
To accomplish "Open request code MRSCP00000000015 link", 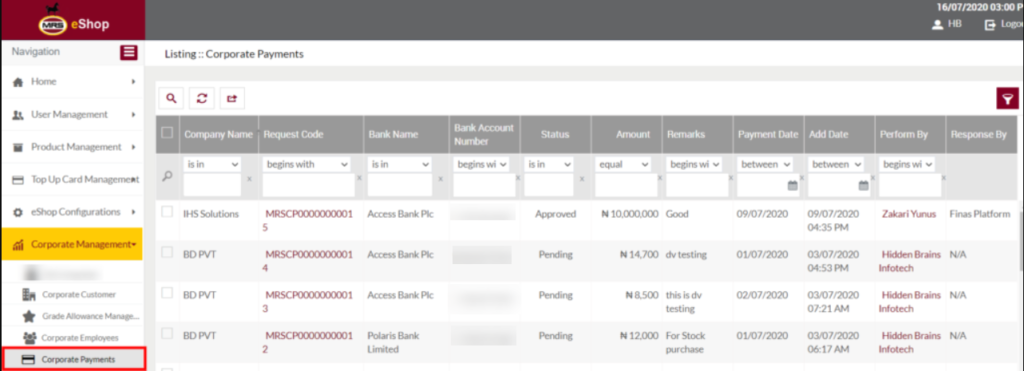I will [308, 221].
